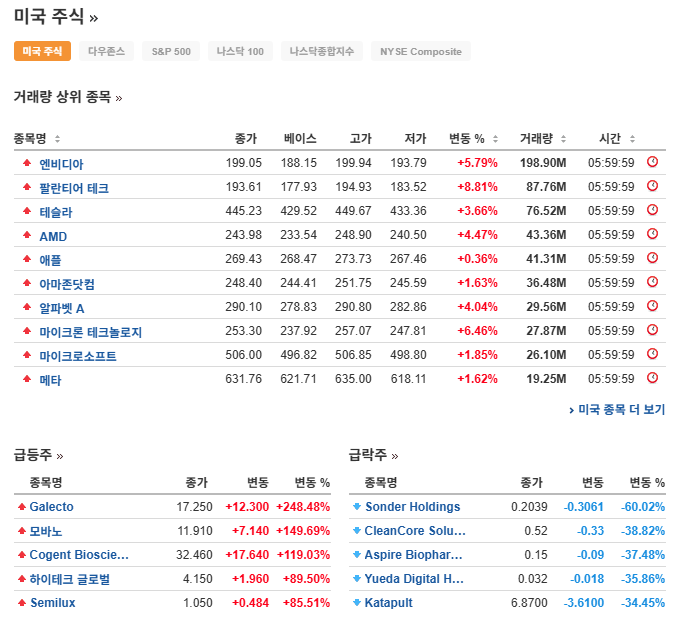Click the red up arrow beside 테슬라

[27, 211]
